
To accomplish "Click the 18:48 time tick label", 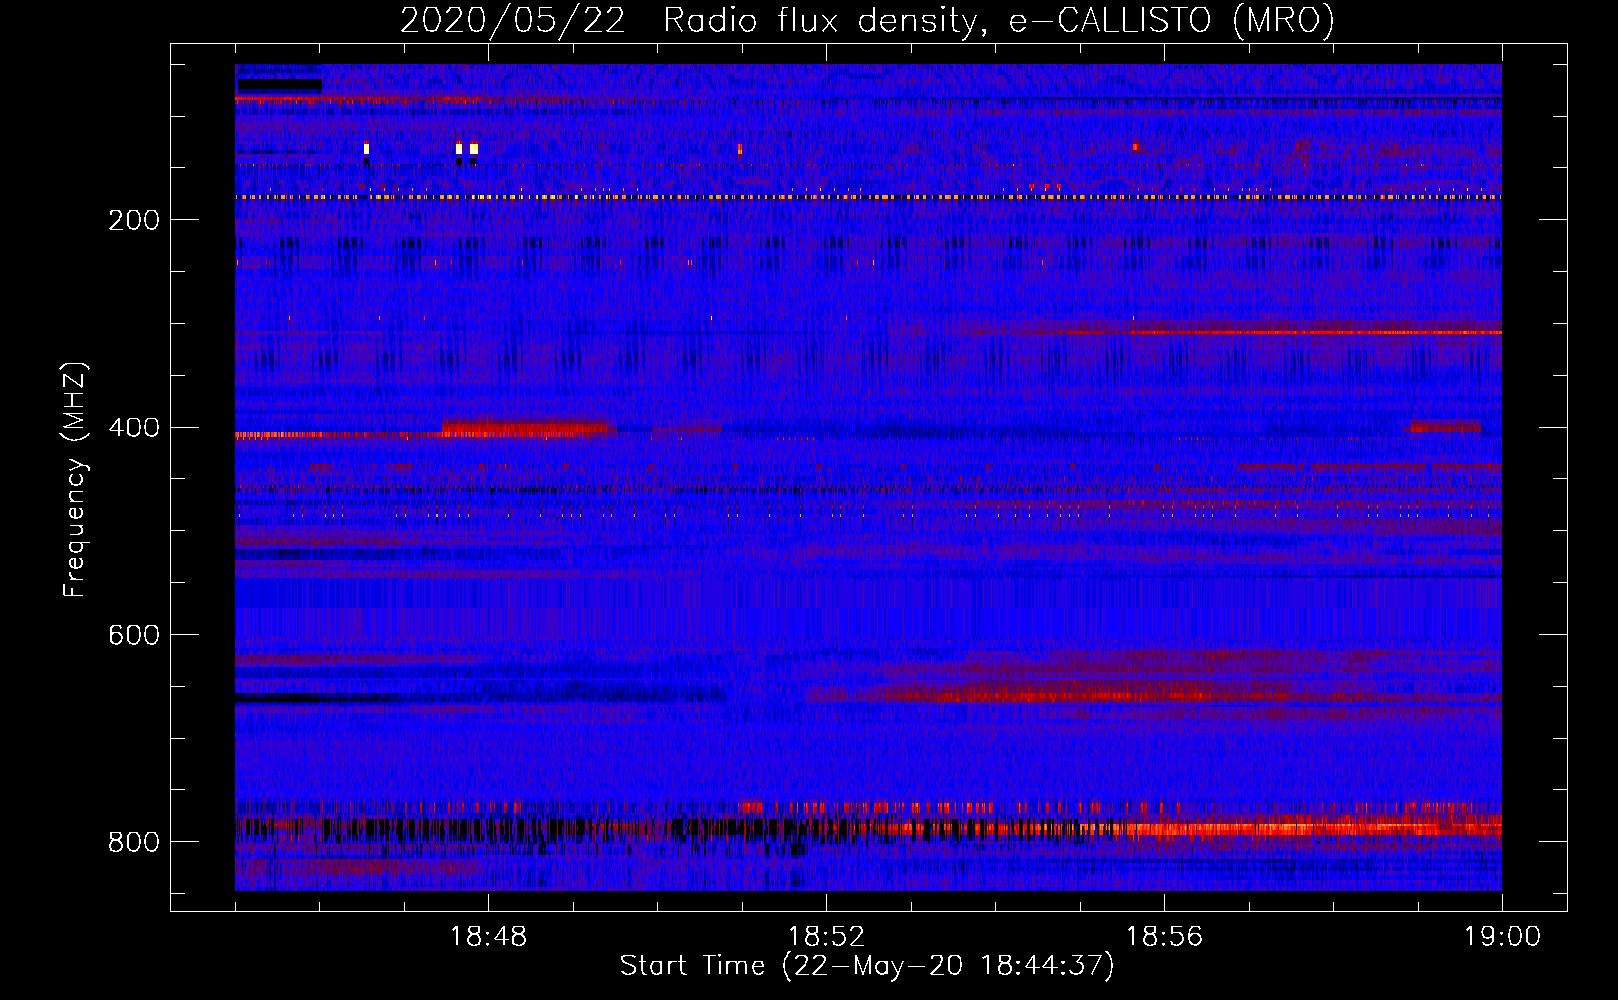I will point(488,937).
